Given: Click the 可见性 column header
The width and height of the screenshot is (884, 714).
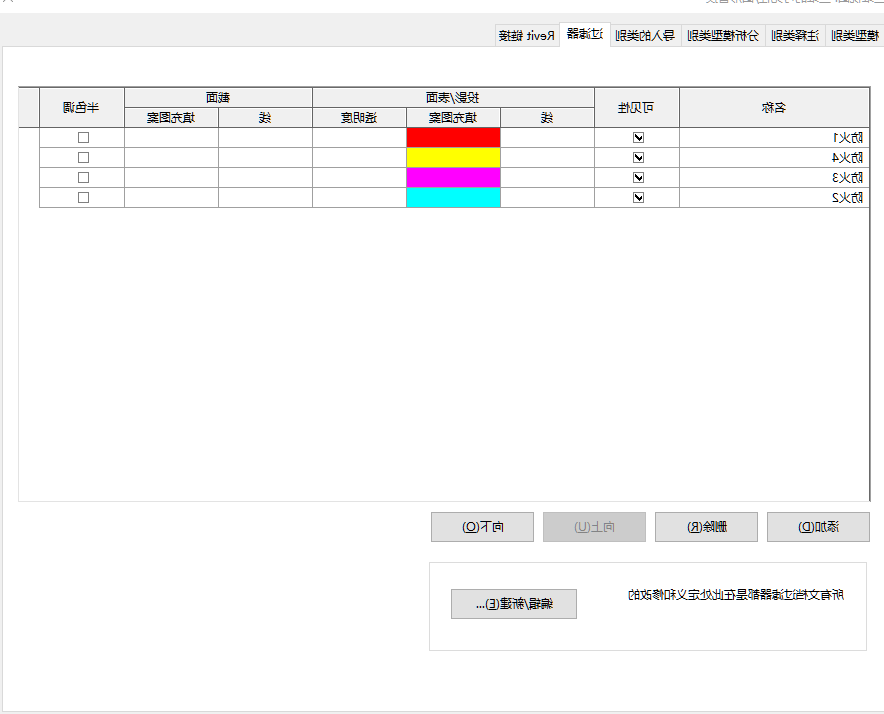Looking at the screenshot, I should tap(637, 108).
